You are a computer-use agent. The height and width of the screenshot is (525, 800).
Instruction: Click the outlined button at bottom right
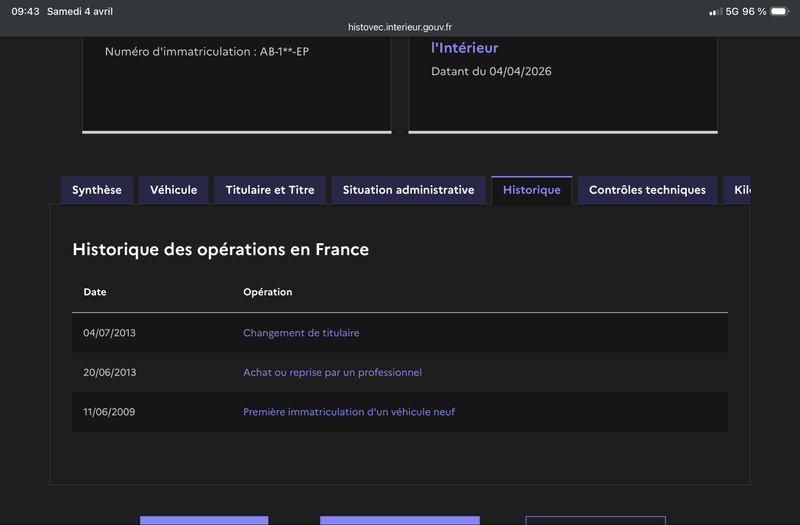(595, 520)
